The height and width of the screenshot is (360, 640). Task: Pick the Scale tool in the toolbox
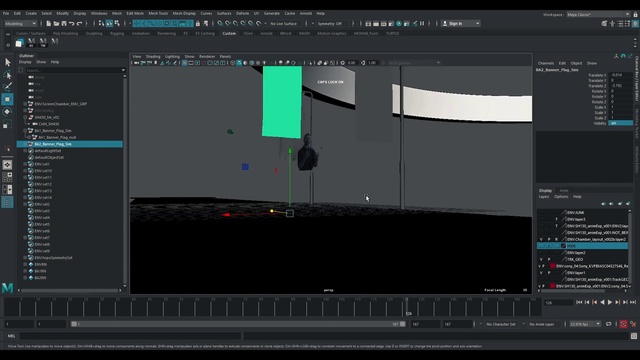coord(7,124)
